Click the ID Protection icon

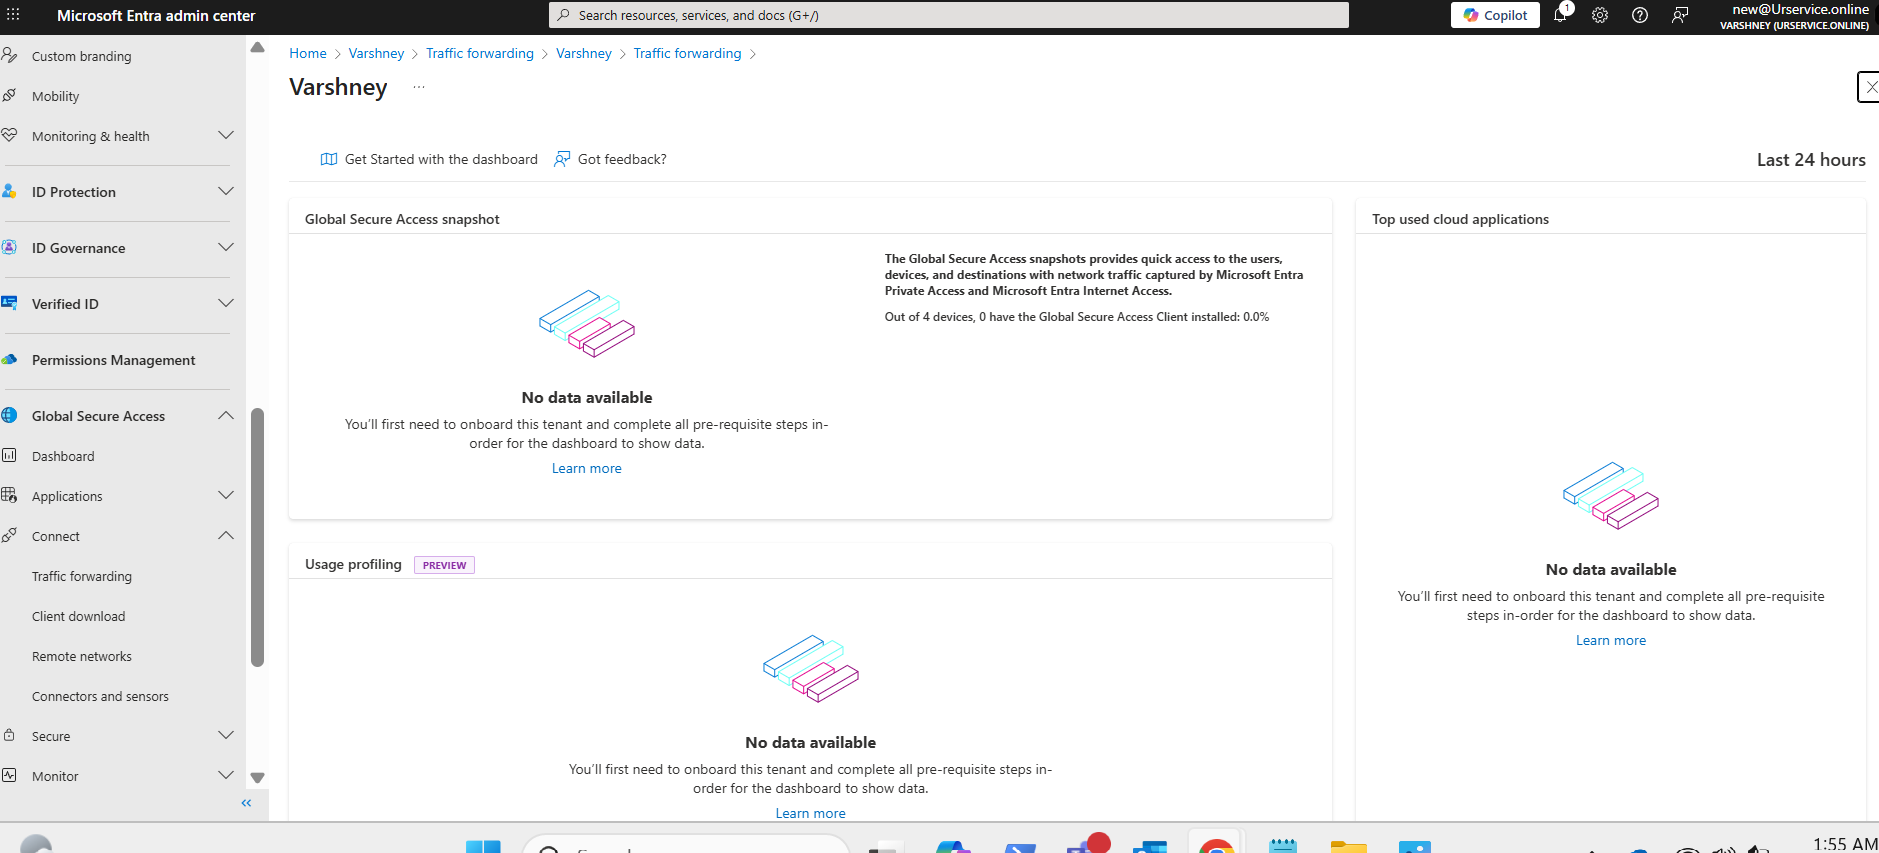[9, 191]
